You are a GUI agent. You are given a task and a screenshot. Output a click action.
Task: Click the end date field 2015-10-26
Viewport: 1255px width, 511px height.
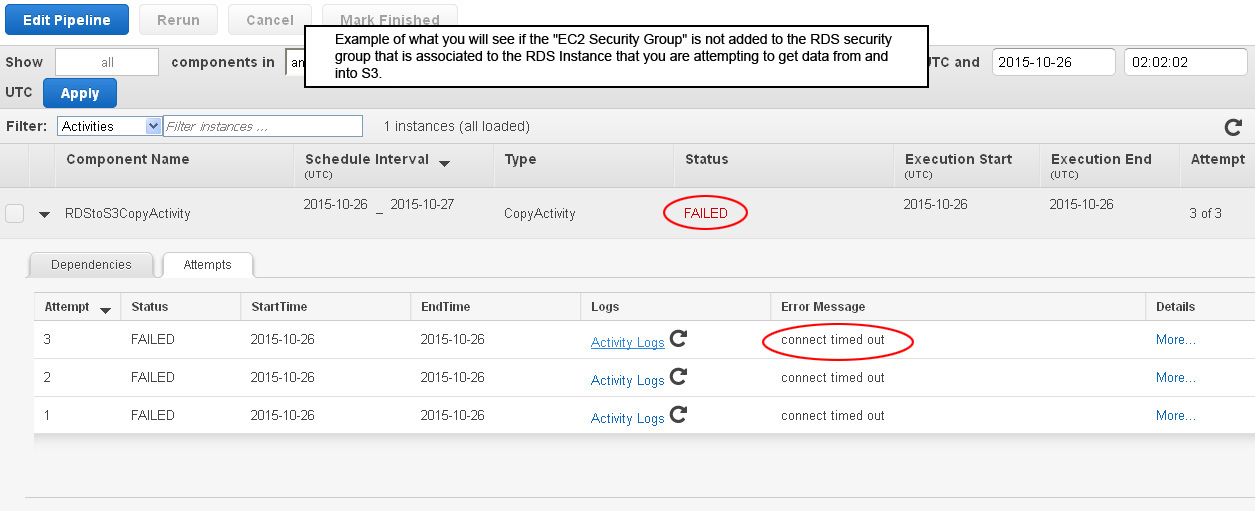pos(1054,62)
